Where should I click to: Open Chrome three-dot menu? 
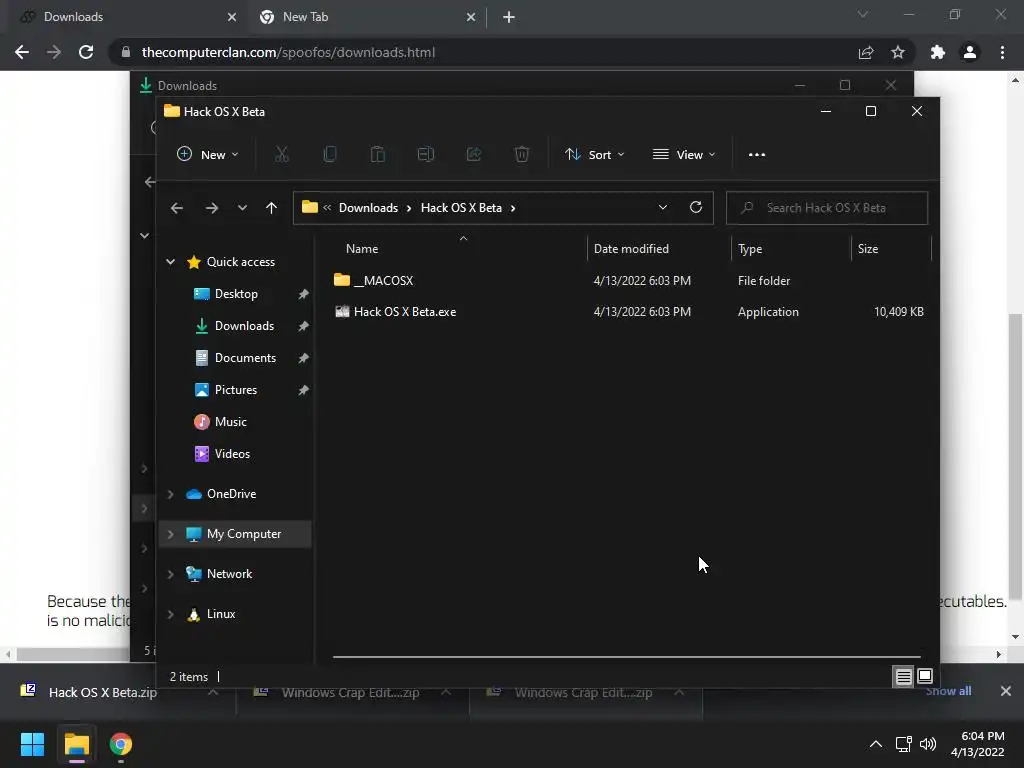click(x=1002, y=52)
